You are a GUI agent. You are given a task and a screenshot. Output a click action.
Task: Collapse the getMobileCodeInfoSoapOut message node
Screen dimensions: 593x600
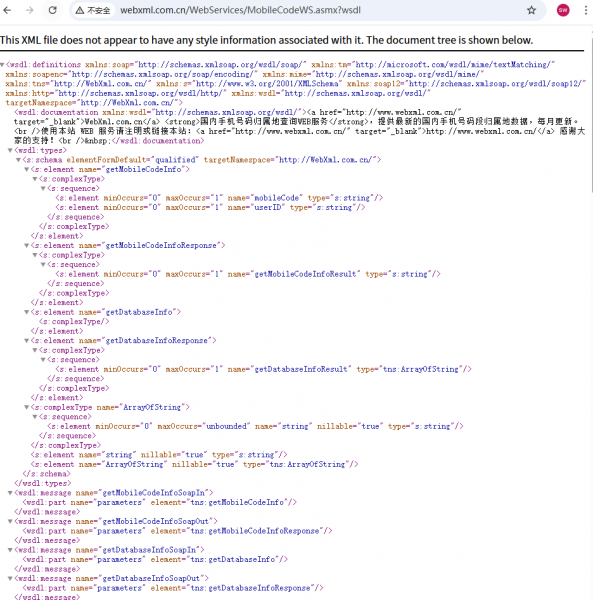10,522
